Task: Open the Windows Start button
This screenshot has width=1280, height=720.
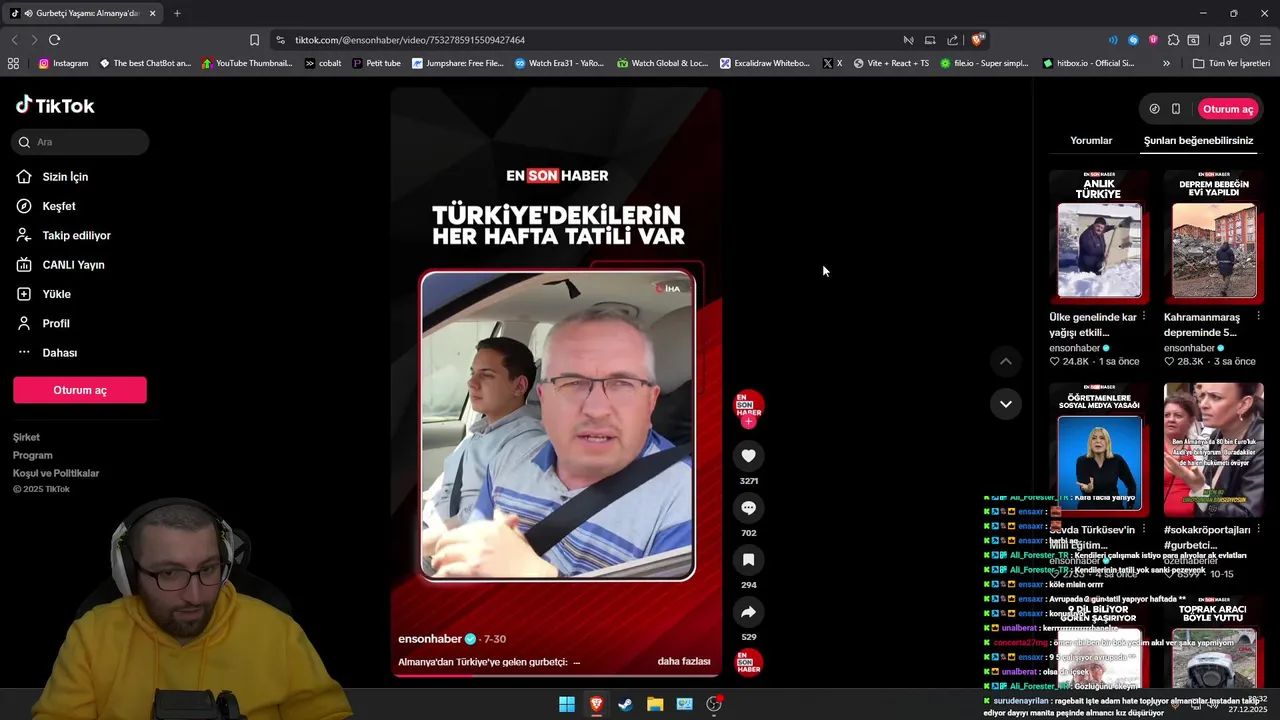Action: (567, 704)
